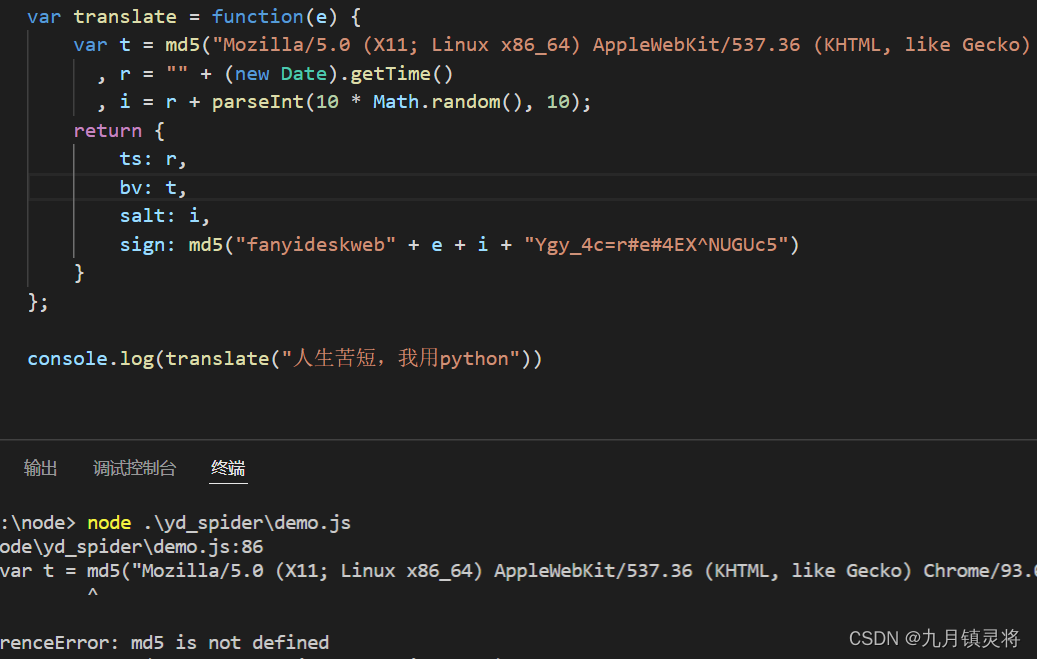
Task: Open the 调试控制台 panel tab
Action: tap(134, 468)
